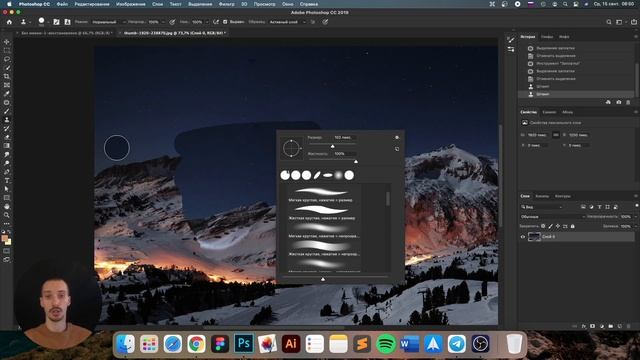Viewport: 640px width, 360px height.
Task: Open the brush preset picker dropdown
Action: (48, 22)
